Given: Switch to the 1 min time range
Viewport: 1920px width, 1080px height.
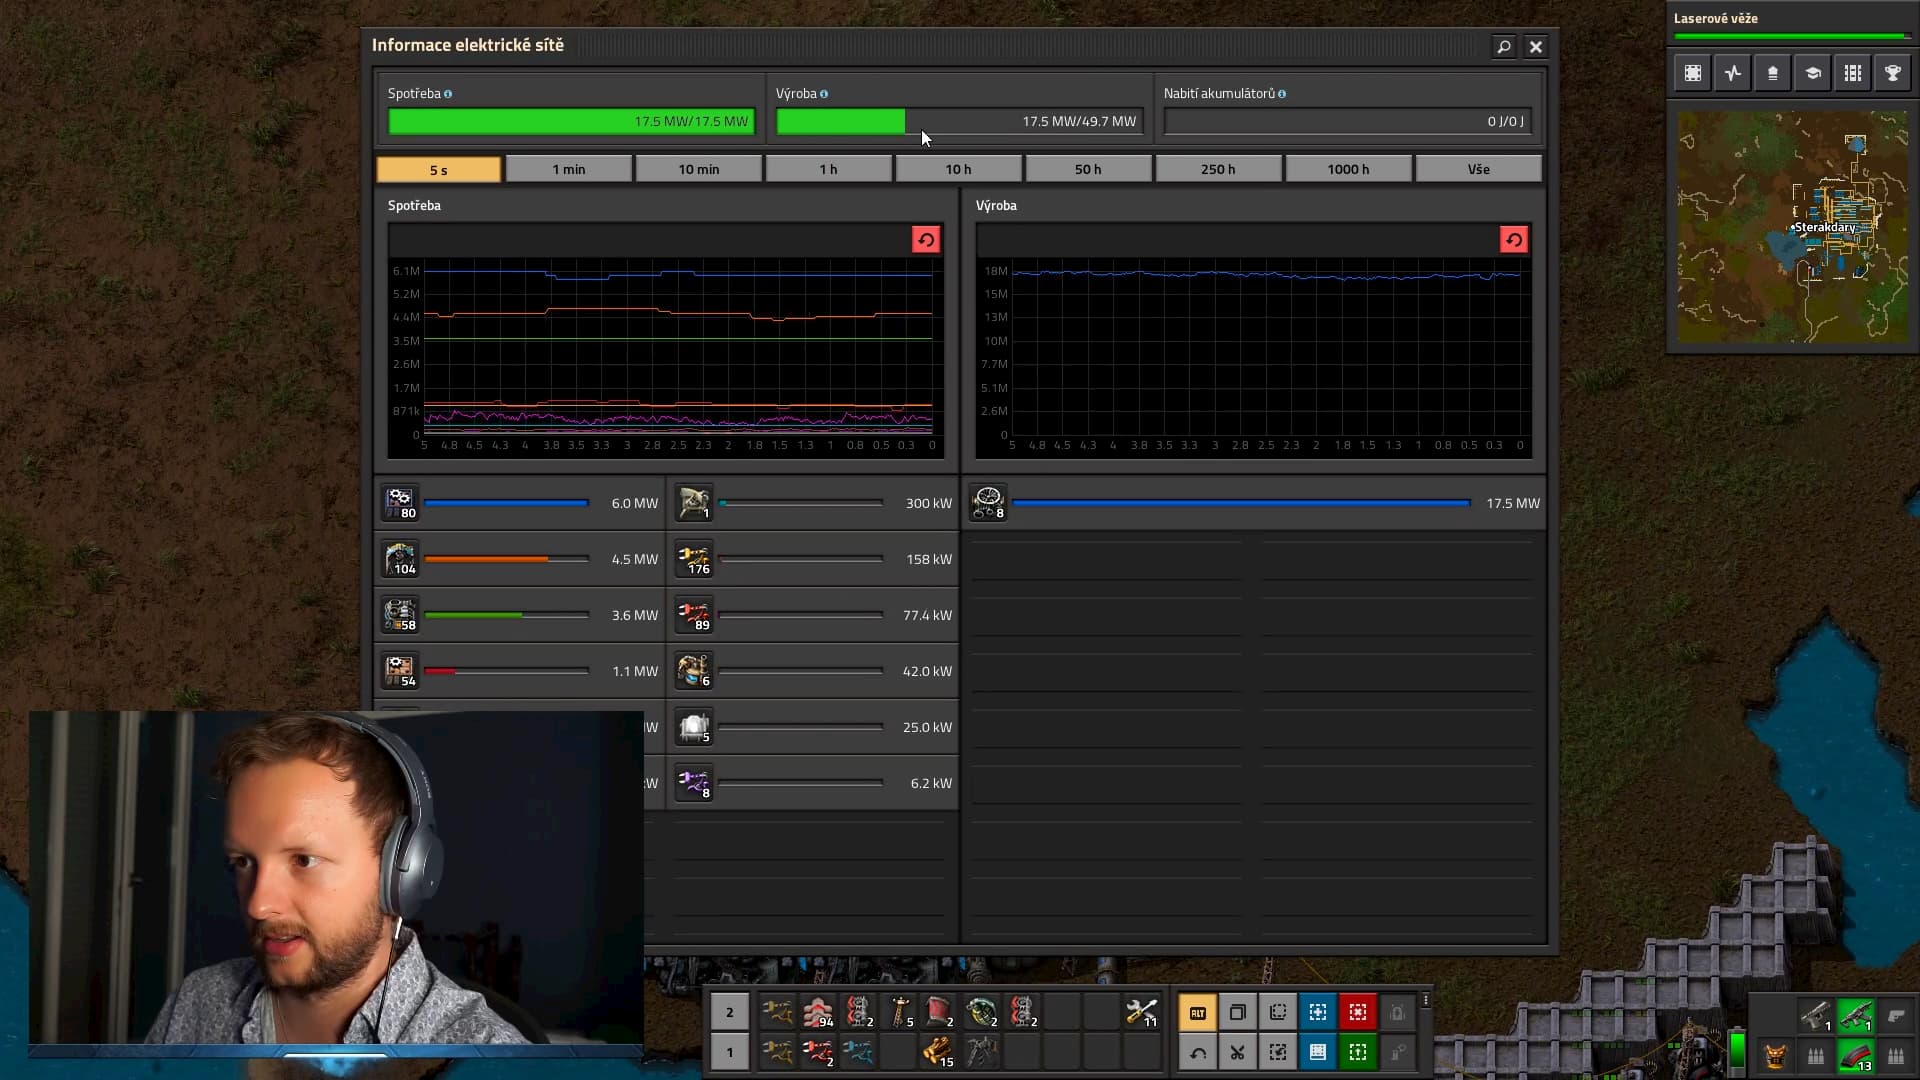Looking at the screenshot, I should [569, 169].
